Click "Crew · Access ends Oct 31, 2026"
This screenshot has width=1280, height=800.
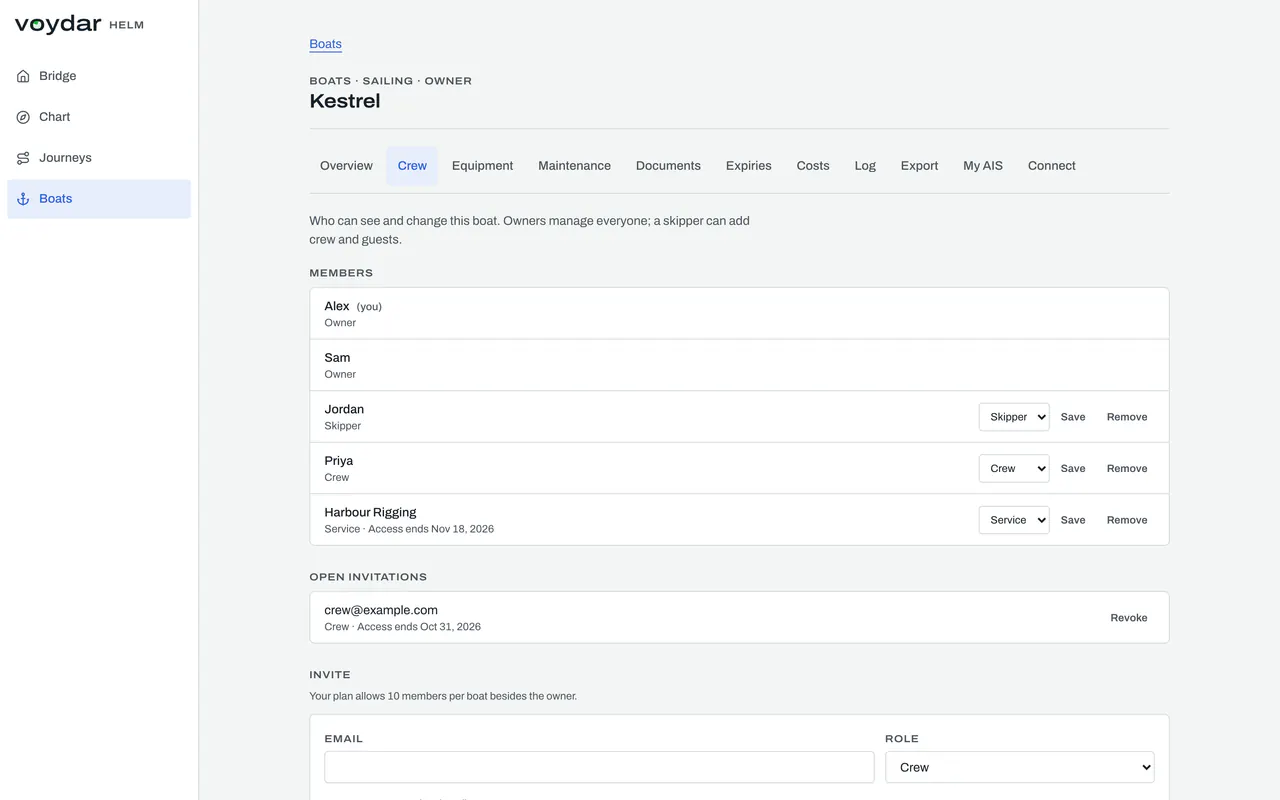click(x=403, y=627)
